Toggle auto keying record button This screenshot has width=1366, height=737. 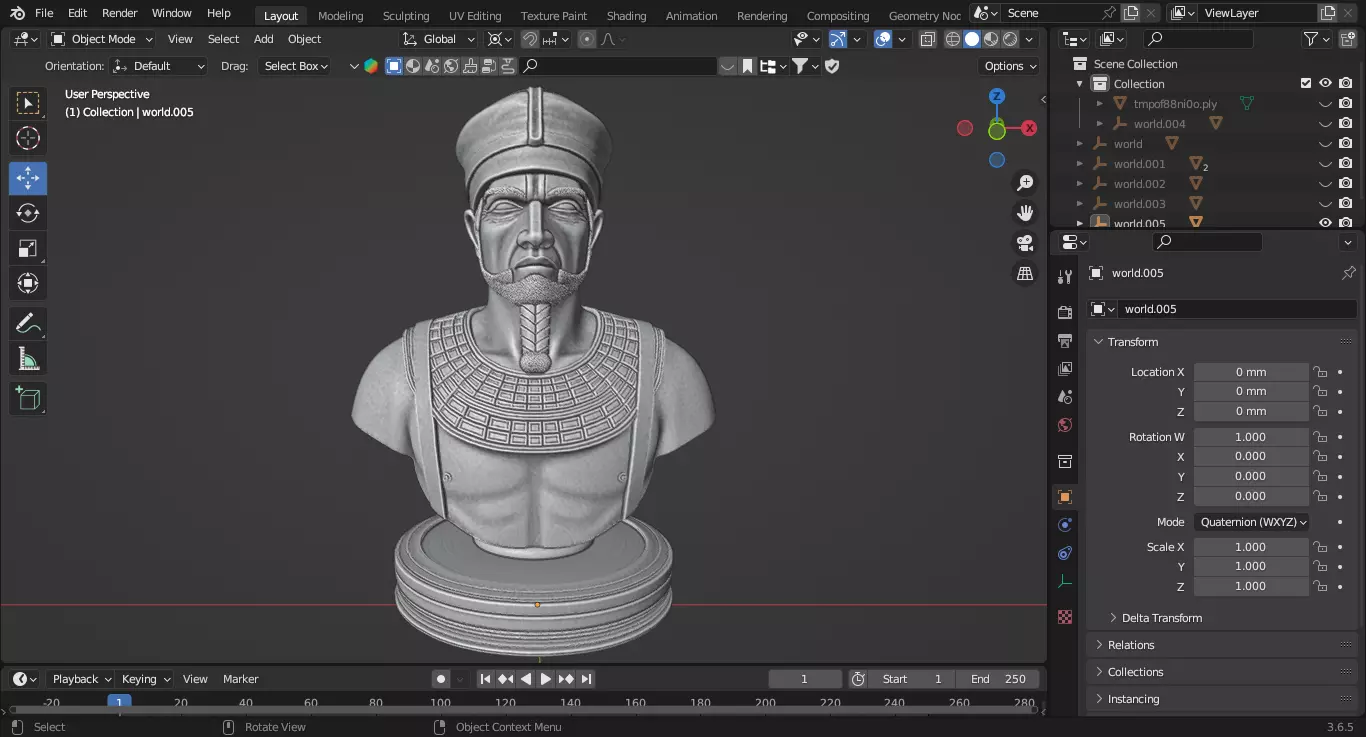441,679
